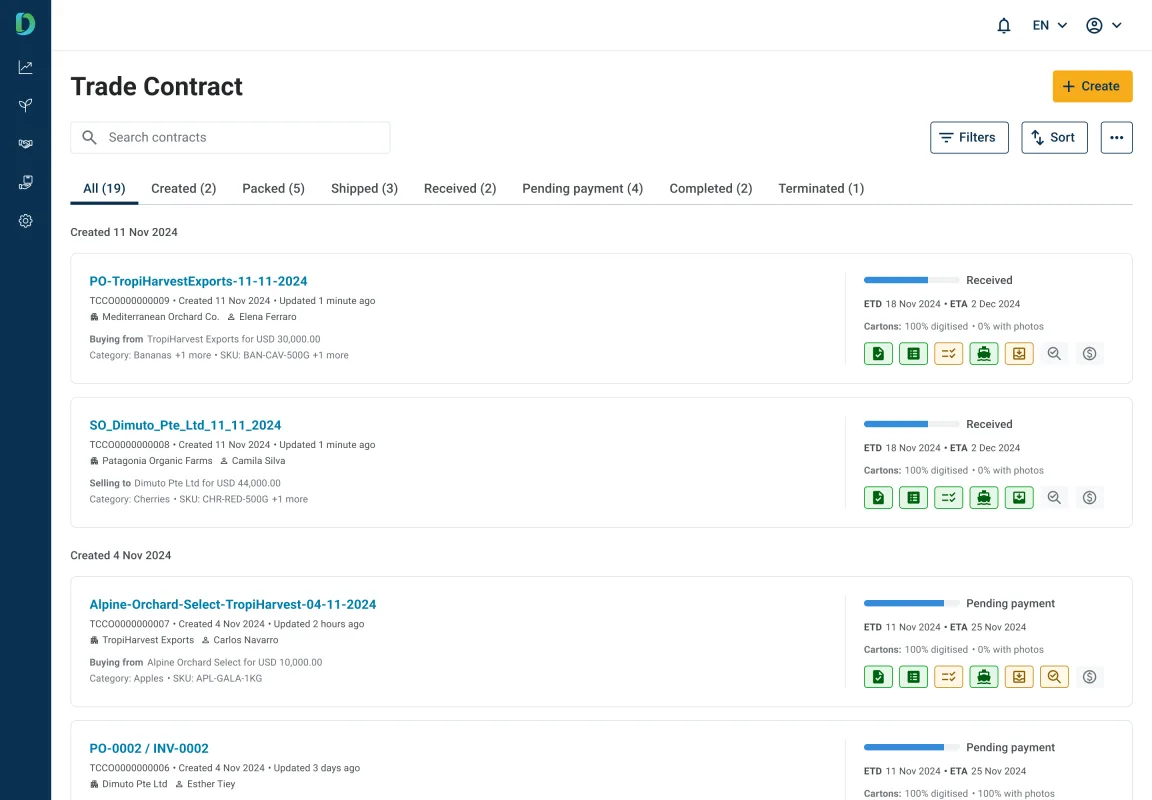Open the Alpine-Orchard-Select-TropiHarvest-04-11-2024 contract link
The image size is (1152, 800).
click(232, 604)
